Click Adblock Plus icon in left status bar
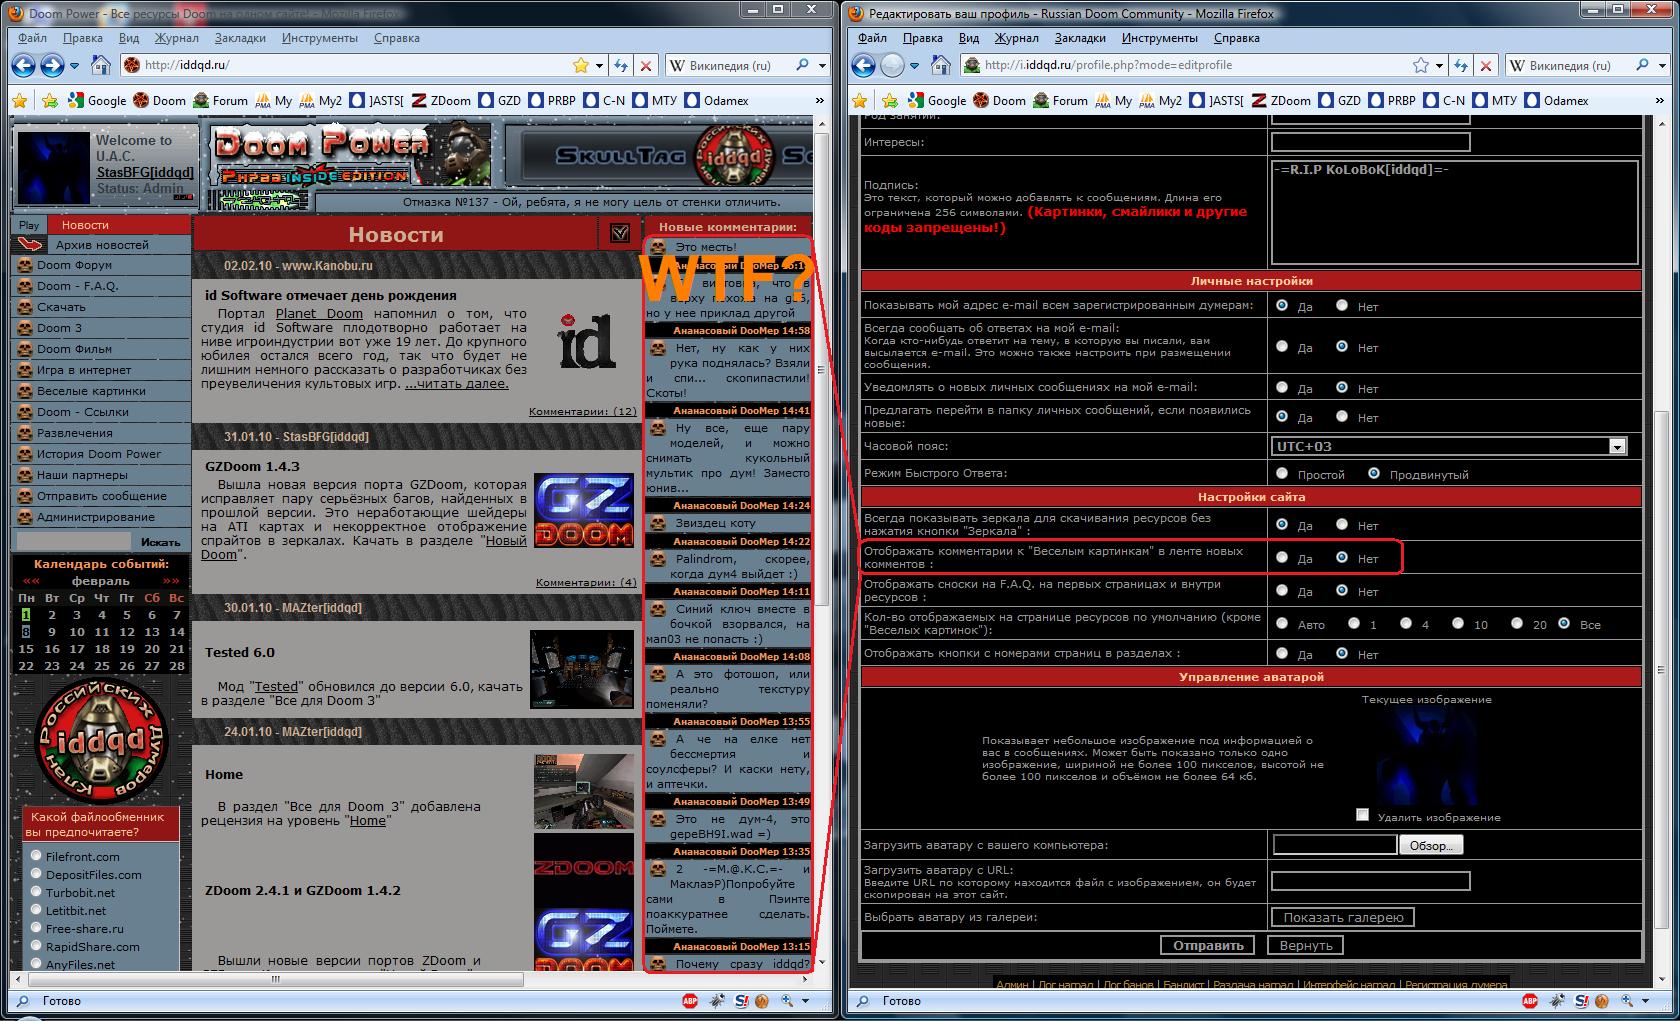Viewport: 1680px width, 1021px height. pyautogui.click(x=690, y=1000)
